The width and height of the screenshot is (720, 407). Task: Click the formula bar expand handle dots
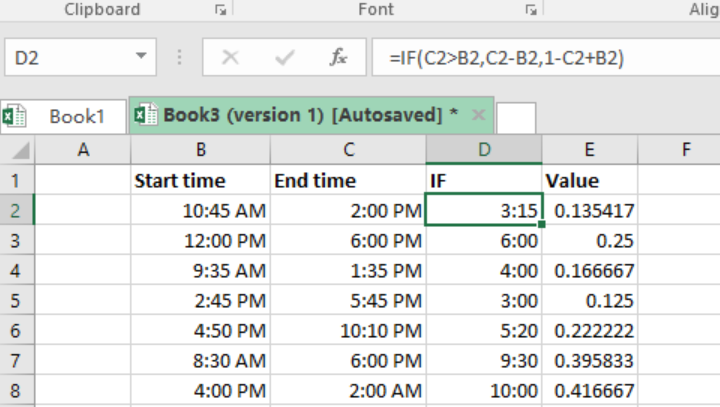179,57
